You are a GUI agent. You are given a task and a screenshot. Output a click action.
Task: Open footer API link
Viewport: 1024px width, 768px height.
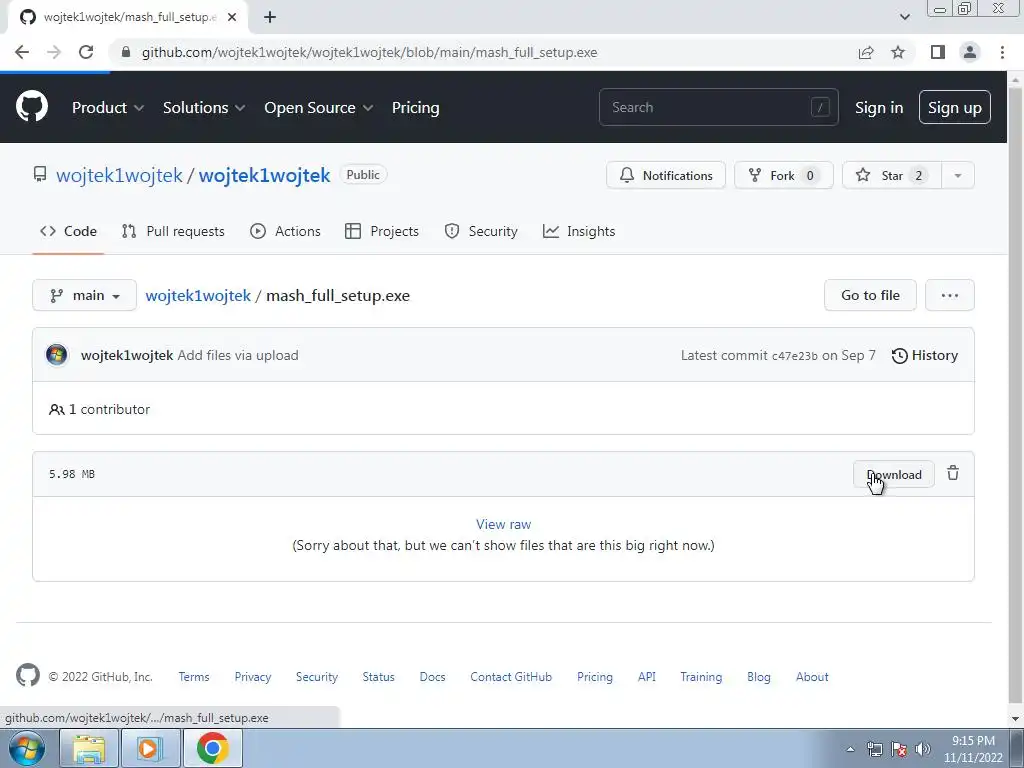point(647,677)
